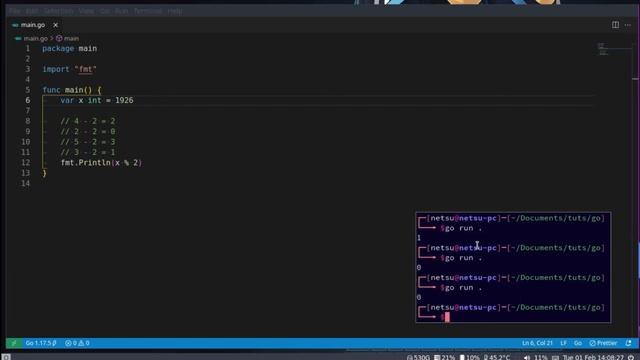Image resolution: width=640 pixels, height=360 pixels.
Task: Click the main function breadcrumb
Action: pyautogui.click(x=67, y=38)
